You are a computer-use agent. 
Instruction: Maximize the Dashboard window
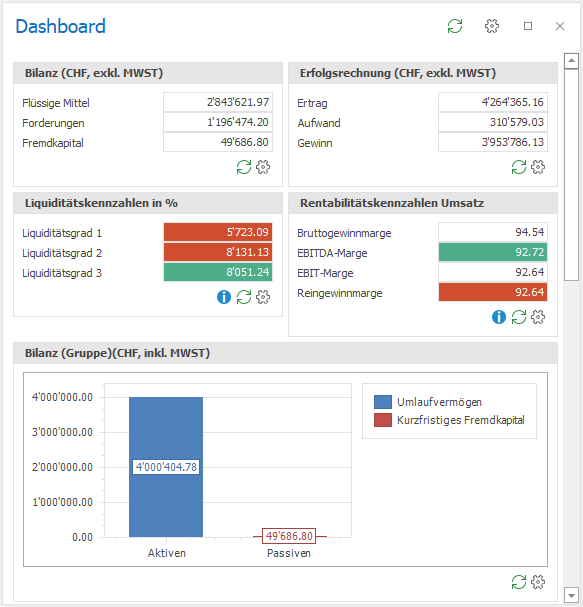click(x=528, y=26)
